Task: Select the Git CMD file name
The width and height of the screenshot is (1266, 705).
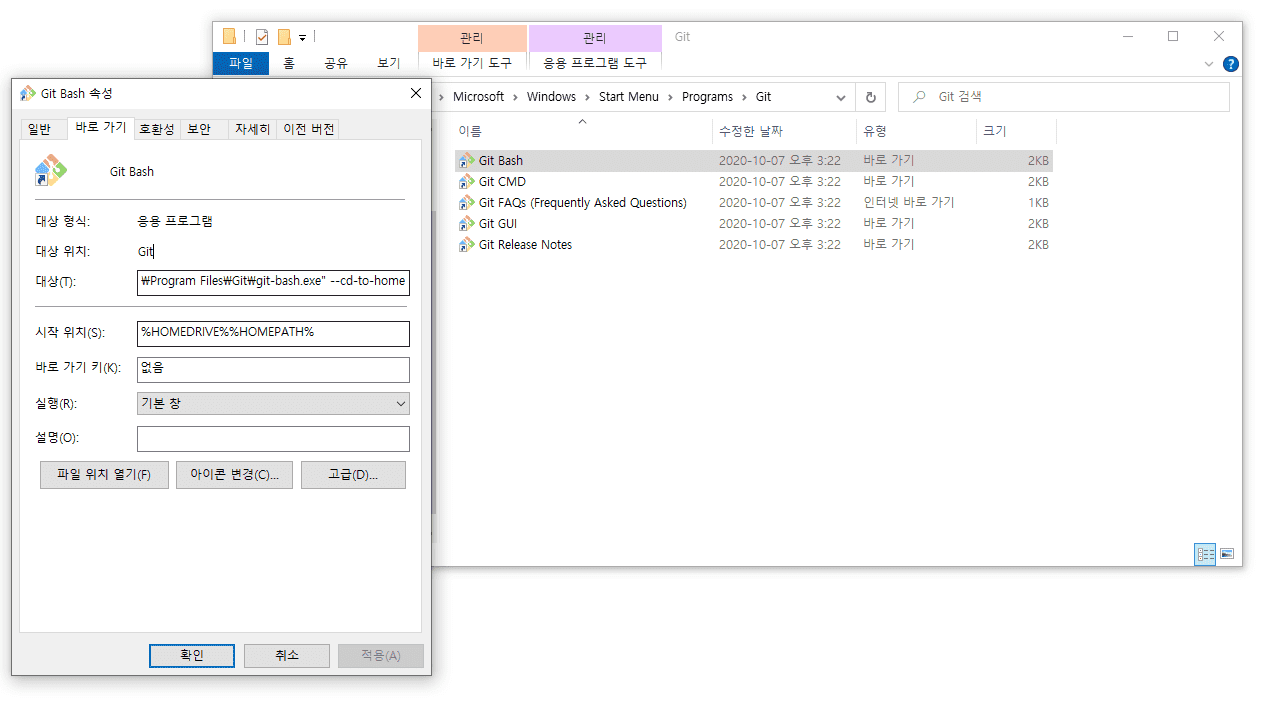Action: click(502, 182)
